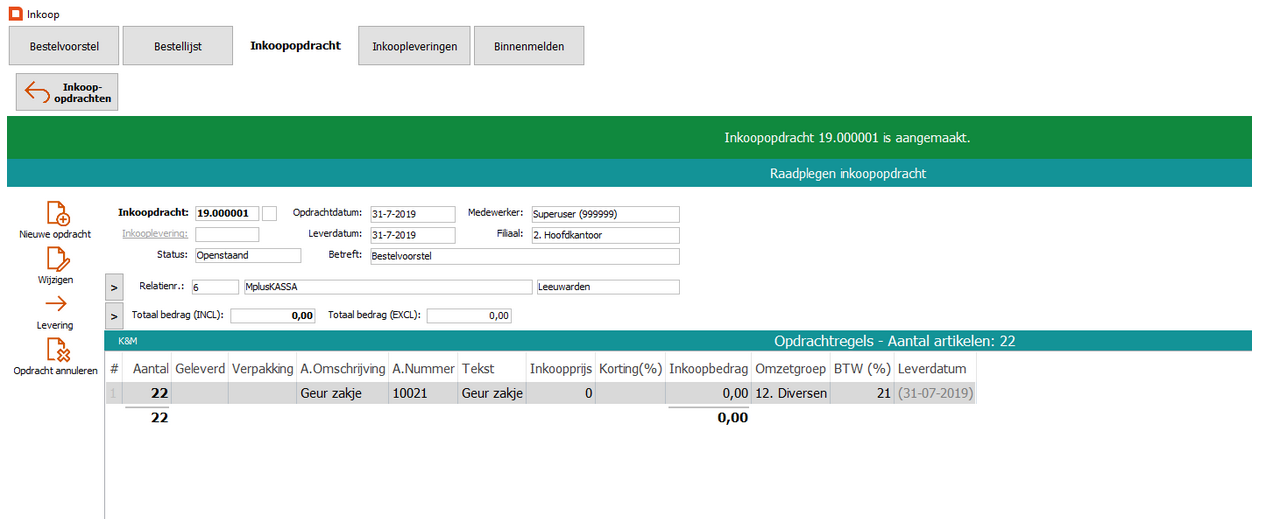The image size is (1263, 519).
Task: Click the Opdracht annuleren icon
Action: (x=57, y=350)
